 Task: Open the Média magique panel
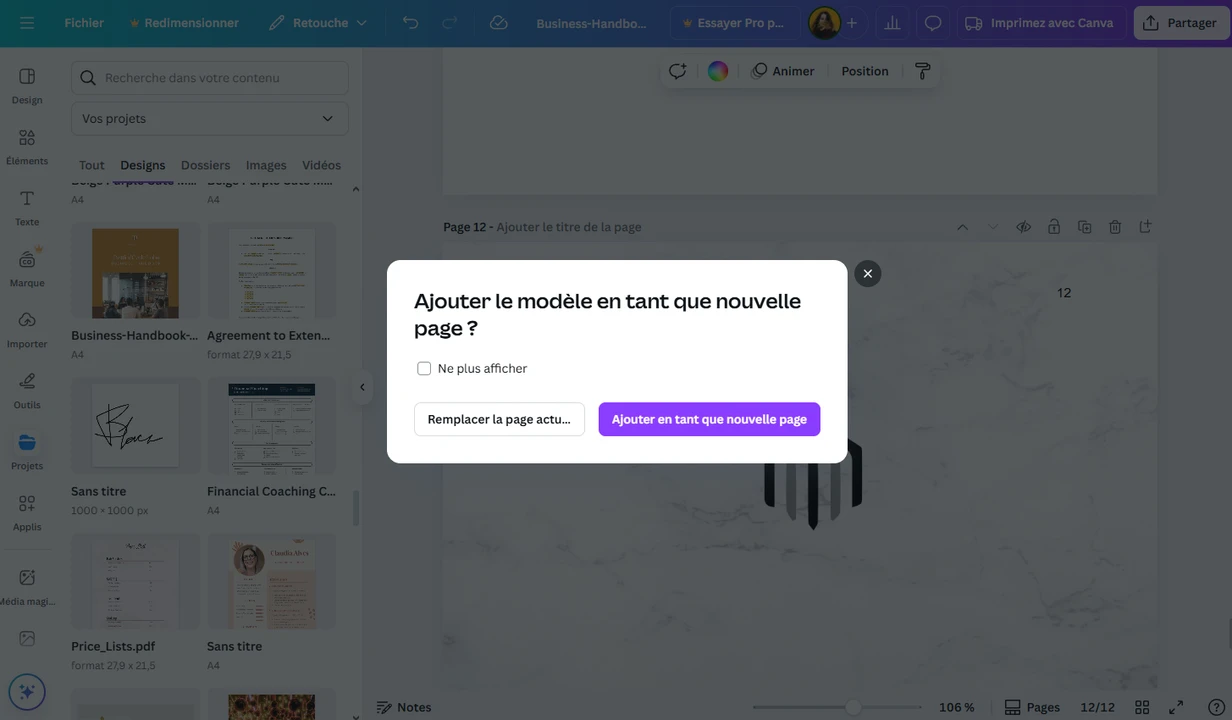(x=27, y=586)
